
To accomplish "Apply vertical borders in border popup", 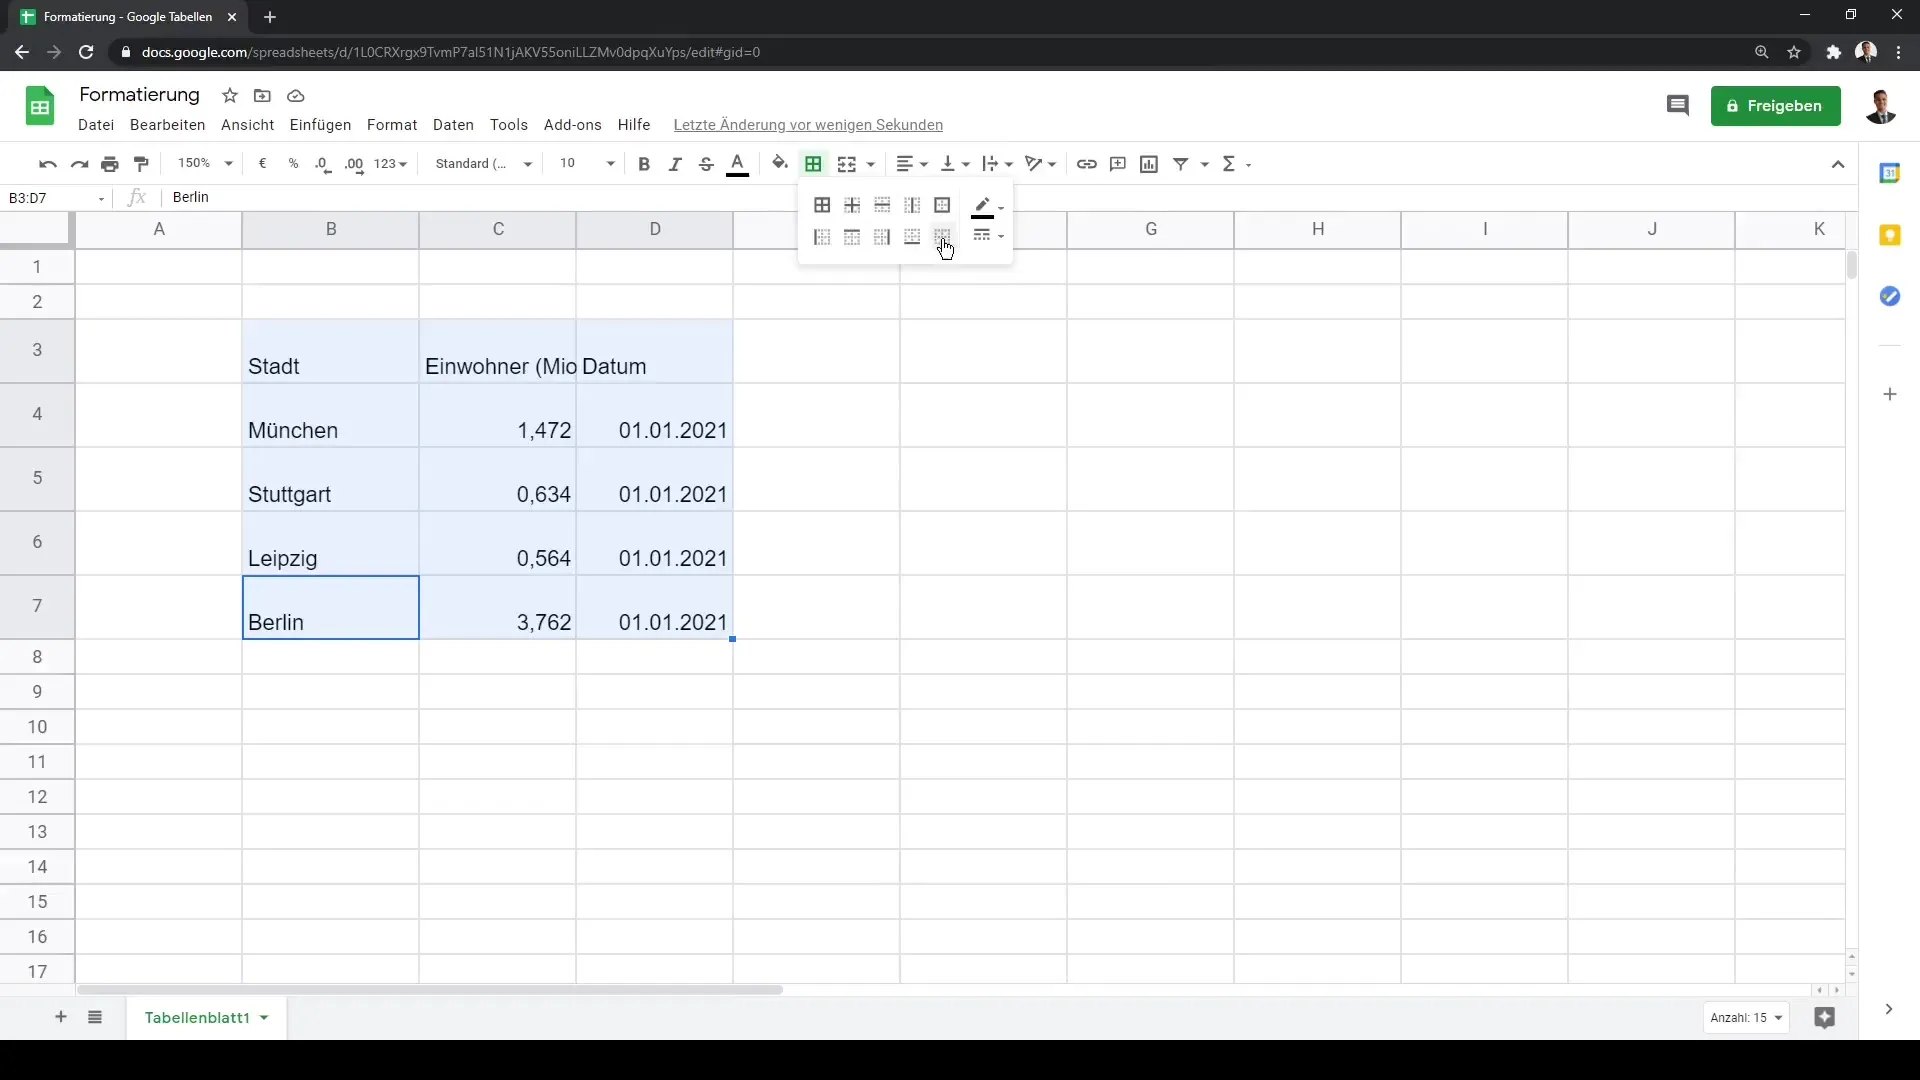I will [x=912, y=205].
